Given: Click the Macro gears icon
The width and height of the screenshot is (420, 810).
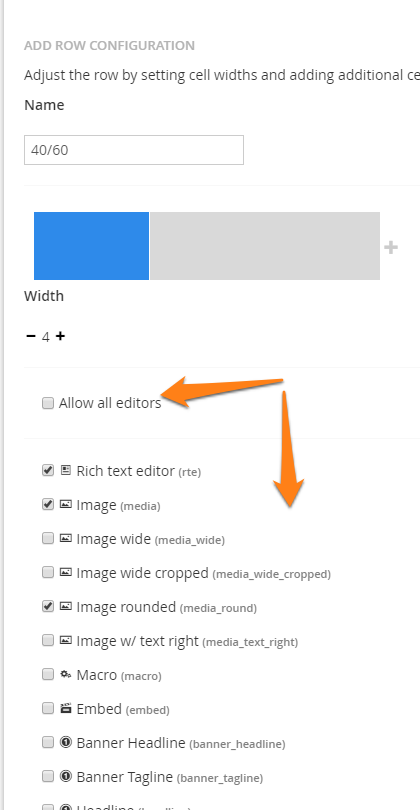Looking at the screenshot, I should point(66,674).
